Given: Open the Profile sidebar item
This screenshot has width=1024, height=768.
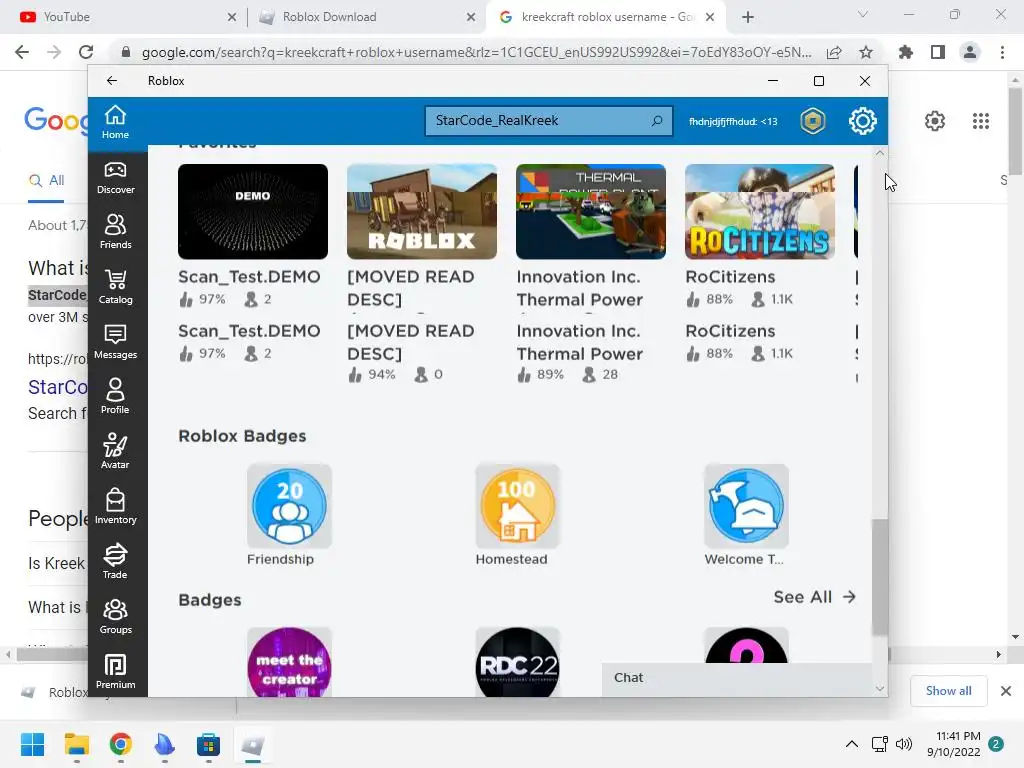Looking at the screenshot, I should click(x=116, y=397).
